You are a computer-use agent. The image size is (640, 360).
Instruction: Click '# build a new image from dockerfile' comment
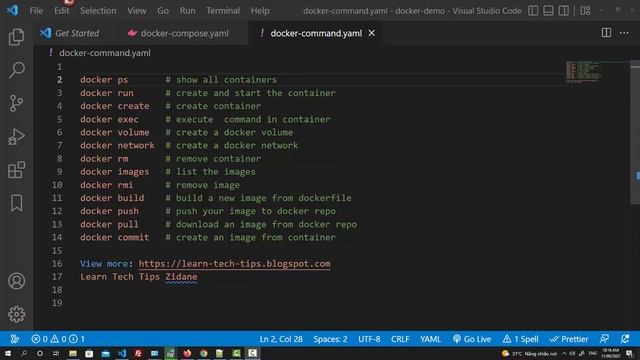click(258, 198)
